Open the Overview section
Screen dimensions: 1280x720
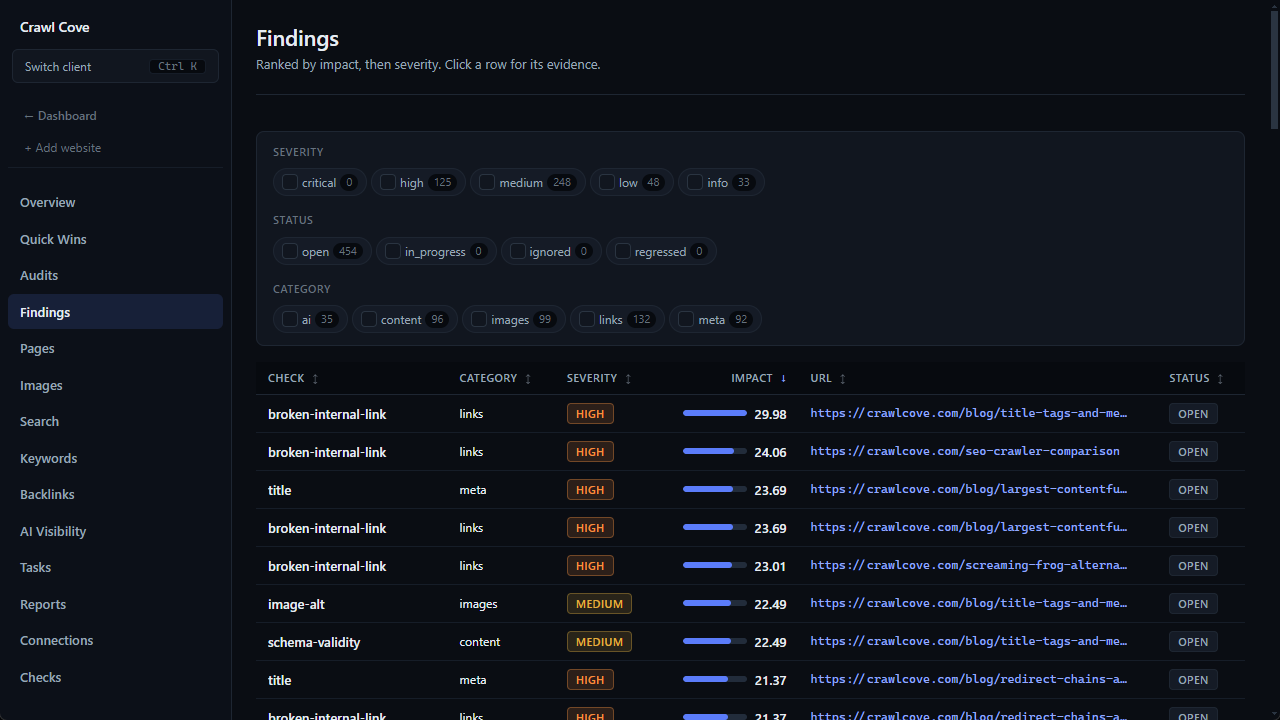pos(115,203)
